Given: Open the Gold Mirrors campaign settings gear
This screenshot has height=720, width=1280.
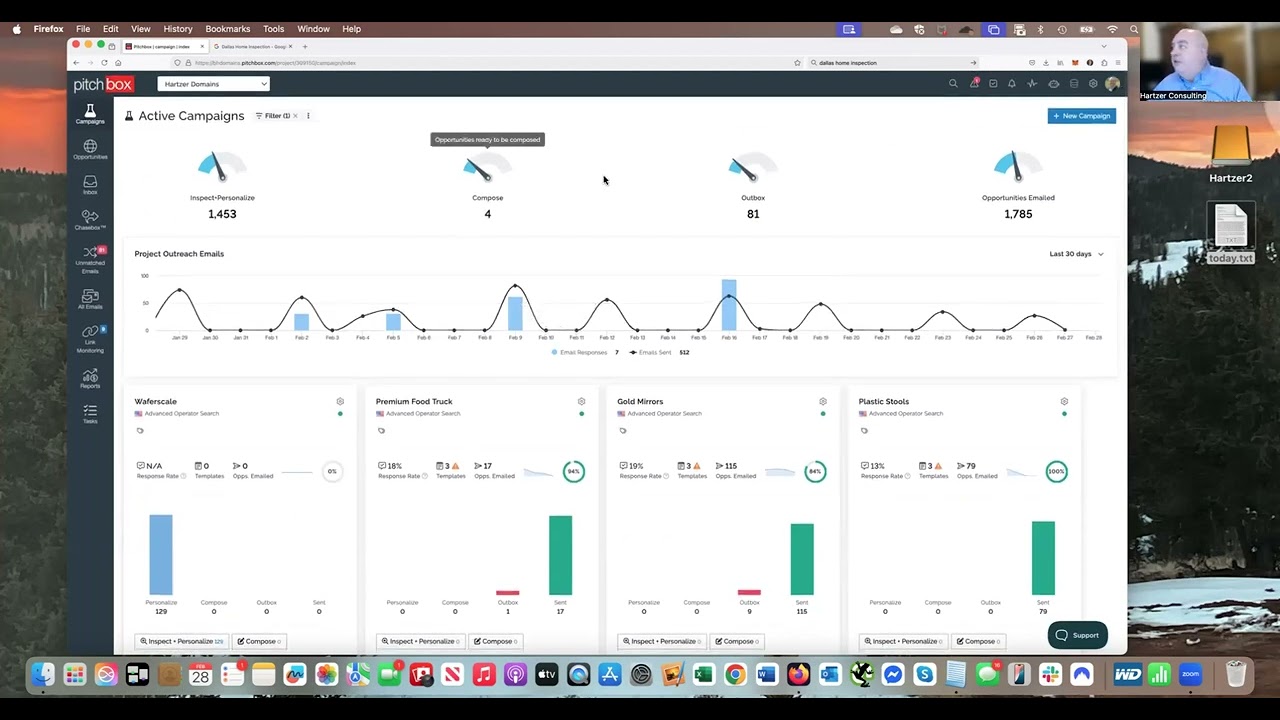Looking at the screenshot, I should 823,401.
